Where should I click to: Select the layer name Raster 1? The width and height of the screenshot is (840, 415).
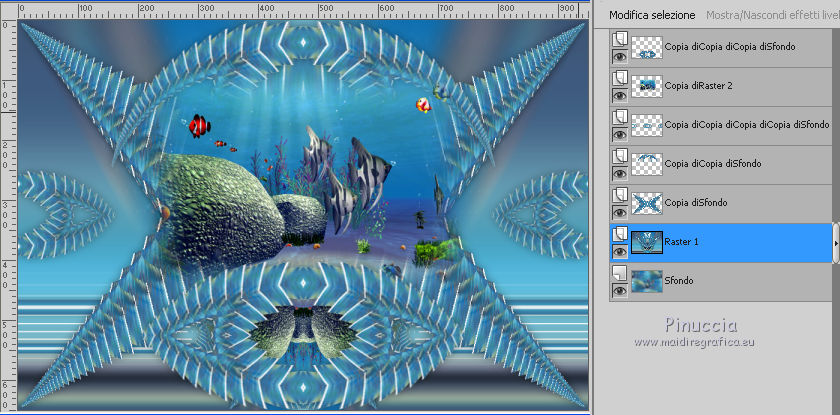(681, 242)
